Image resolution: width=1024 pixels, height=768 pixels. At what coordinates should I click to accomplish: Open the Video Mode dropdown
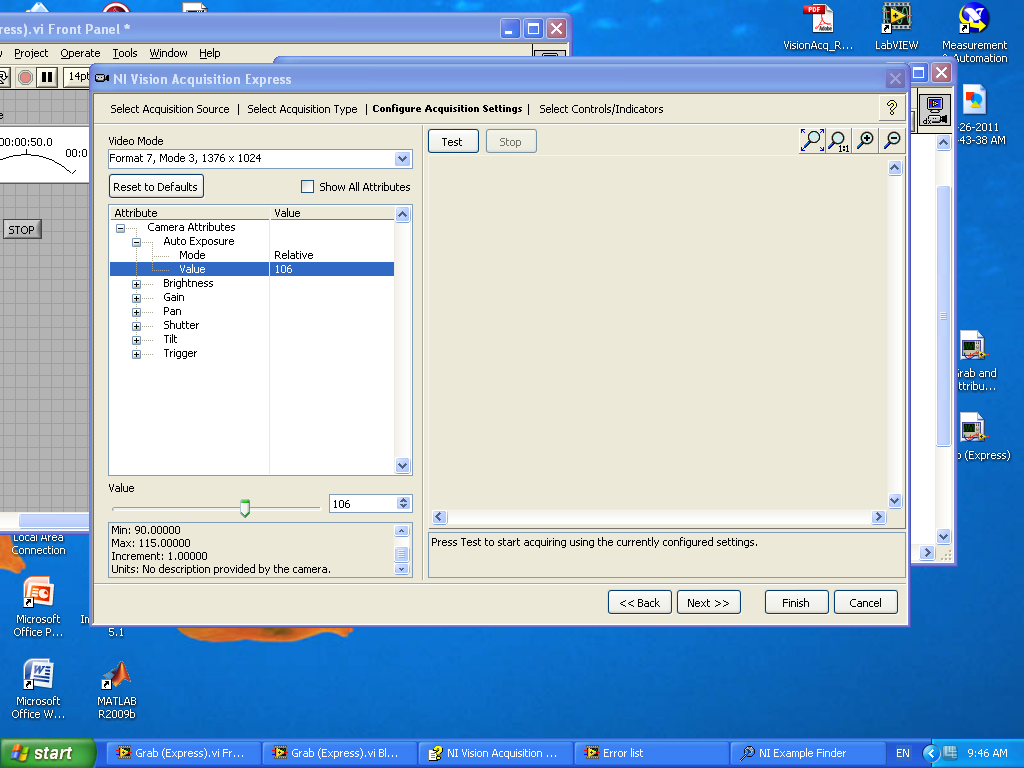tap(402, 159)
